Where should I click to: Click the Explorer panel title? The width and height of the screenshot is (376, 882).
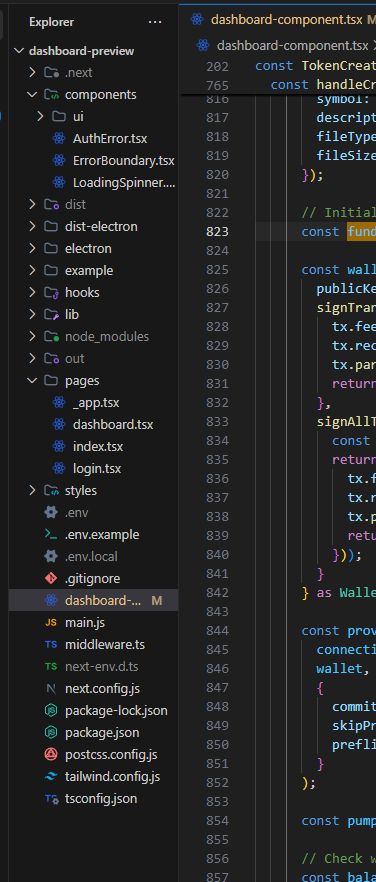(x=51, y=22)
